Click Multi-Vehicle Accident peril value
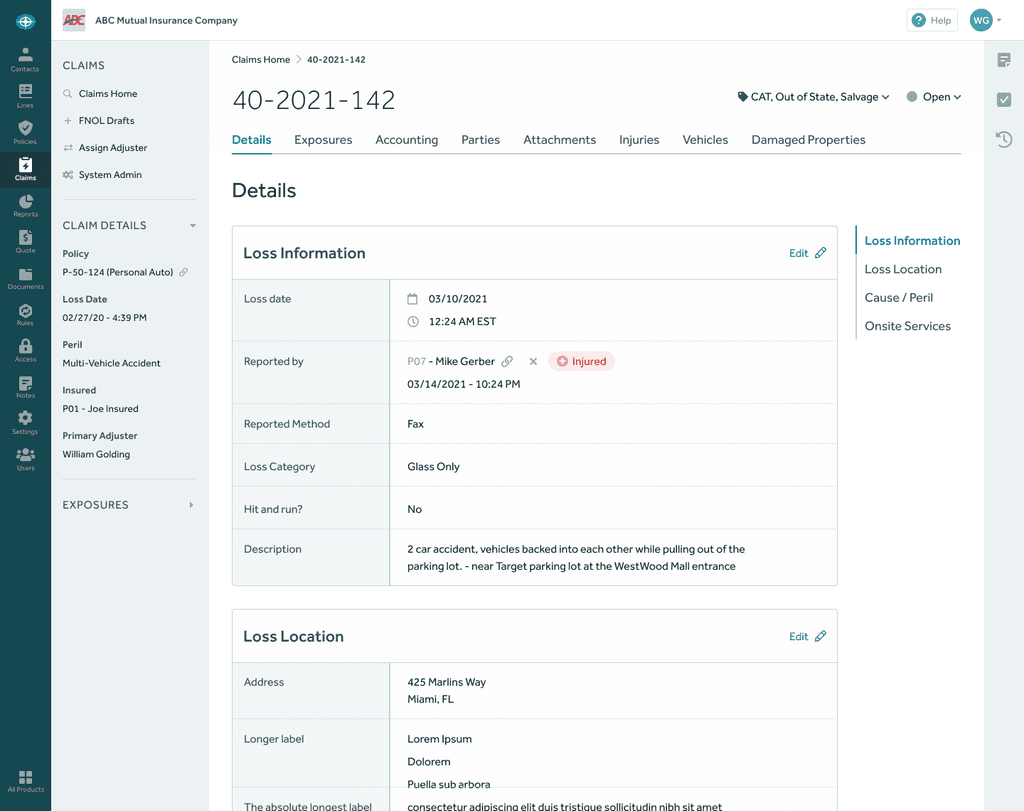The width and height of the screenshot is (1024, 811). click(111, 363)
